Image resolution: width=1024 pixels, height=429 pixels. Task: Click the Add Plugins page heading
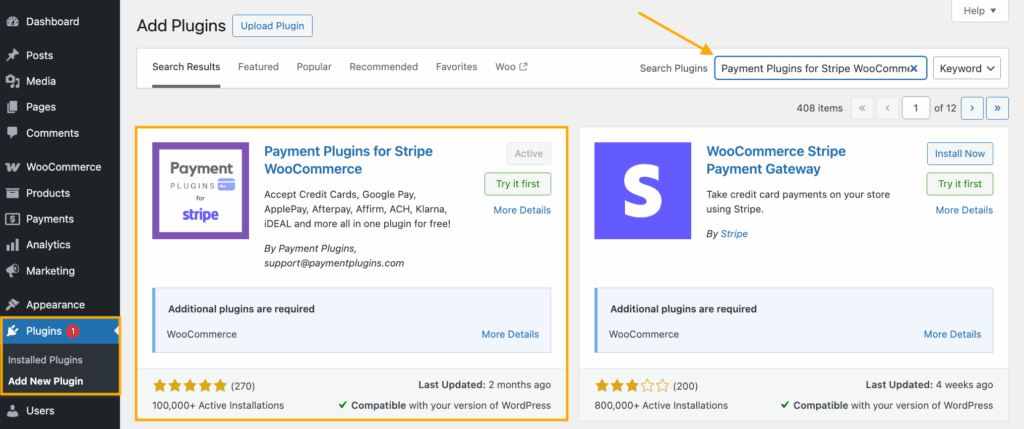[x=181, y=26]
